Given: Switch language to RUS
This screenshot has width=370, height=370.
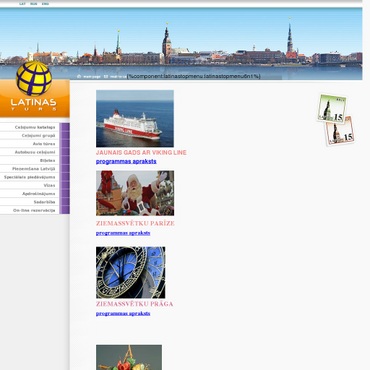Looking at the screenshot, I should point(34,4).
